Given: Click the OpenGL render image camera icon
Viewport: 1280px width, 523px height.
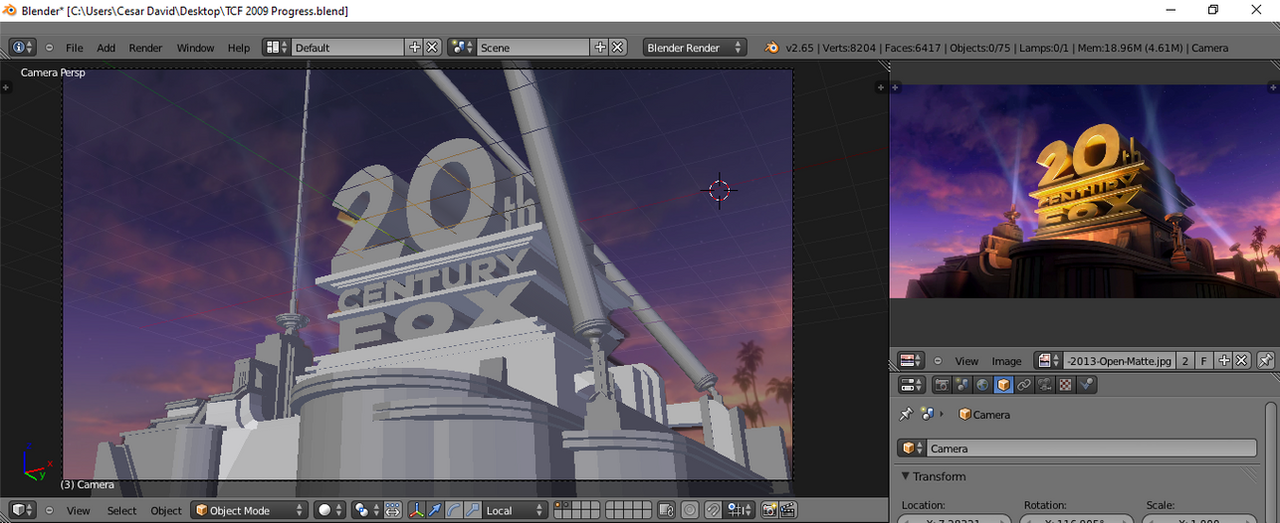Looking at the screenshot, I should [x=769, y=510].
